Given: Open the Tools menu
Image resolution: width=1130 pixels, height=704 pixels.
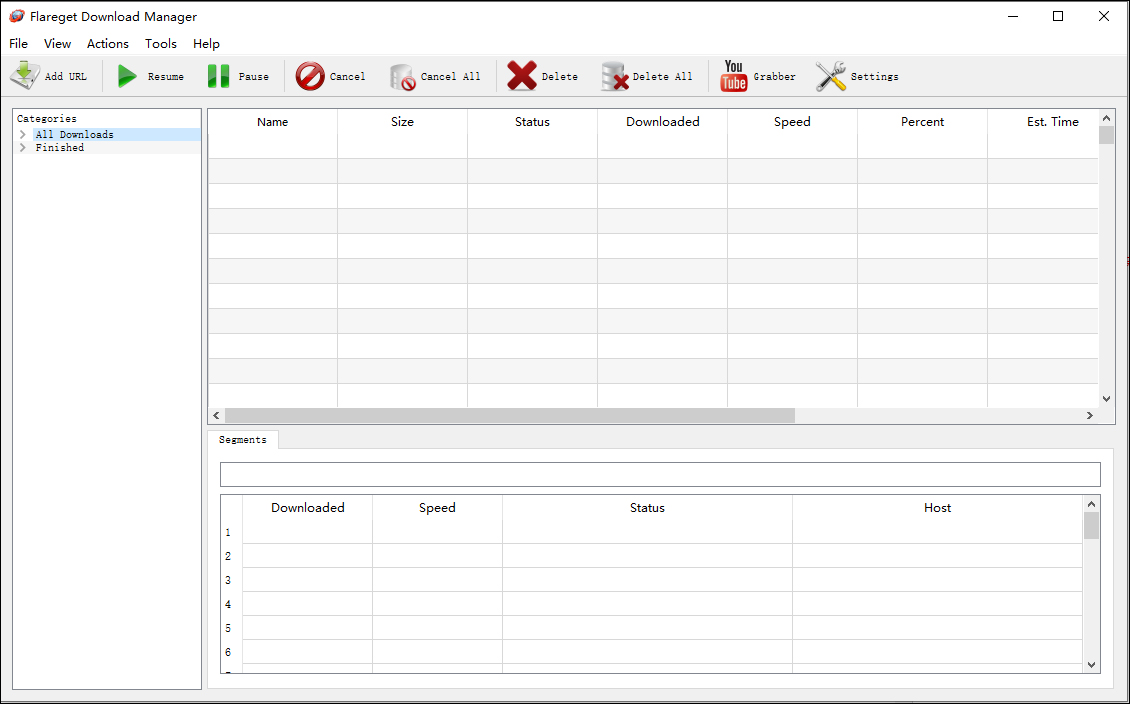Looking at the screenshot, I should point(161,44).
